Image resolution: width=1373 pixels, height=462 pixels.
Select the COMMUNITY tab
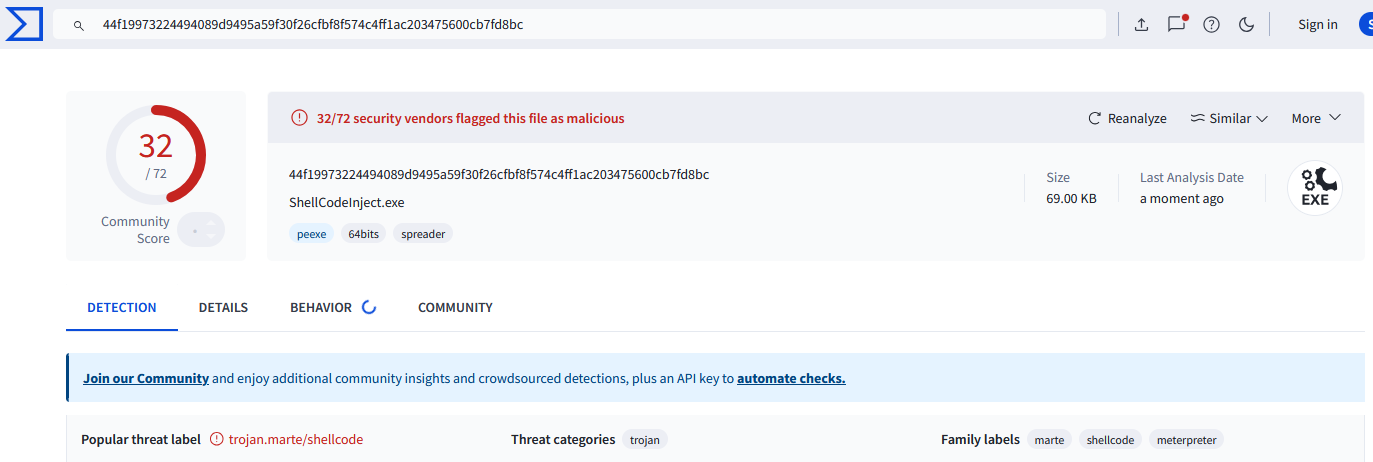click(455, 307)
